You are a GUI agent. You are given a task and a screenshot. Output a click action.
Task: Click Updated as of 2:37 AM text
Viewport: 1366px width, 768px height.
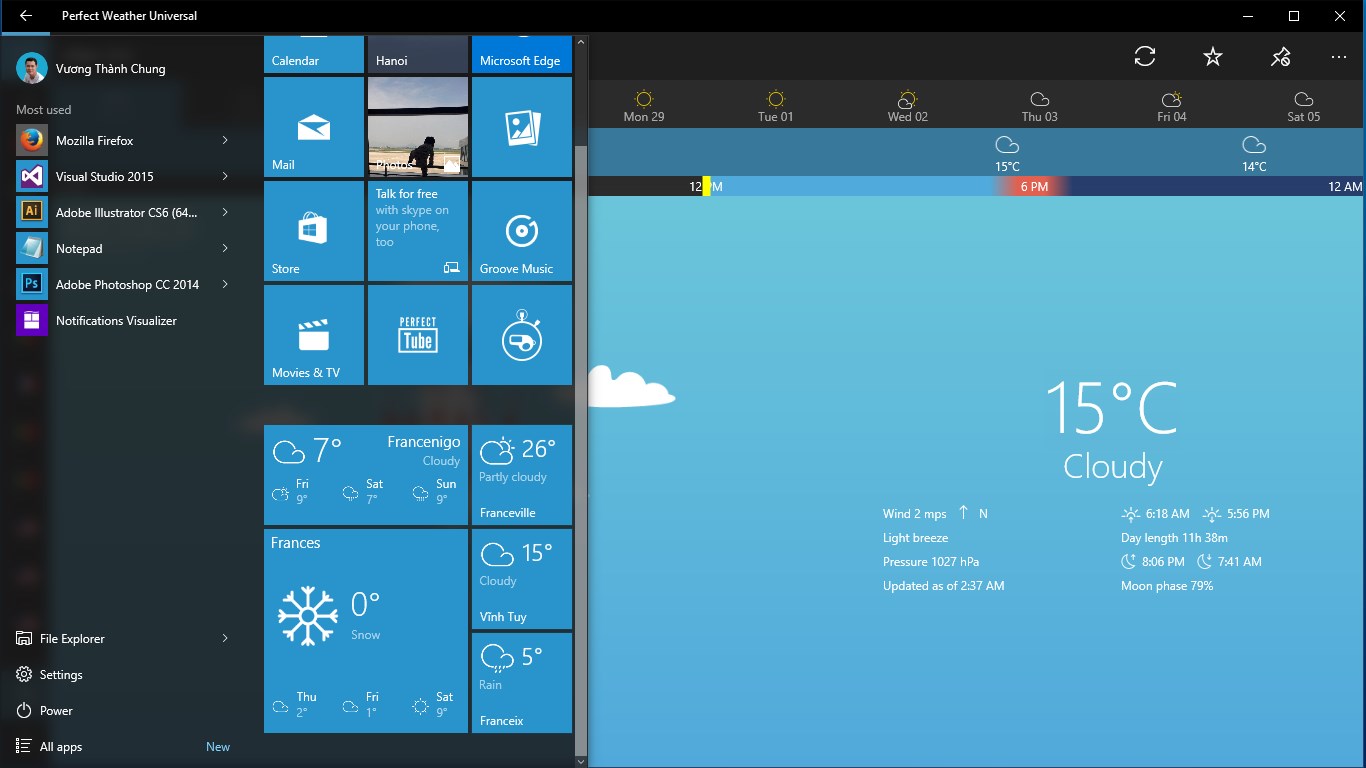pyautogui.click(x=944, y=586)
